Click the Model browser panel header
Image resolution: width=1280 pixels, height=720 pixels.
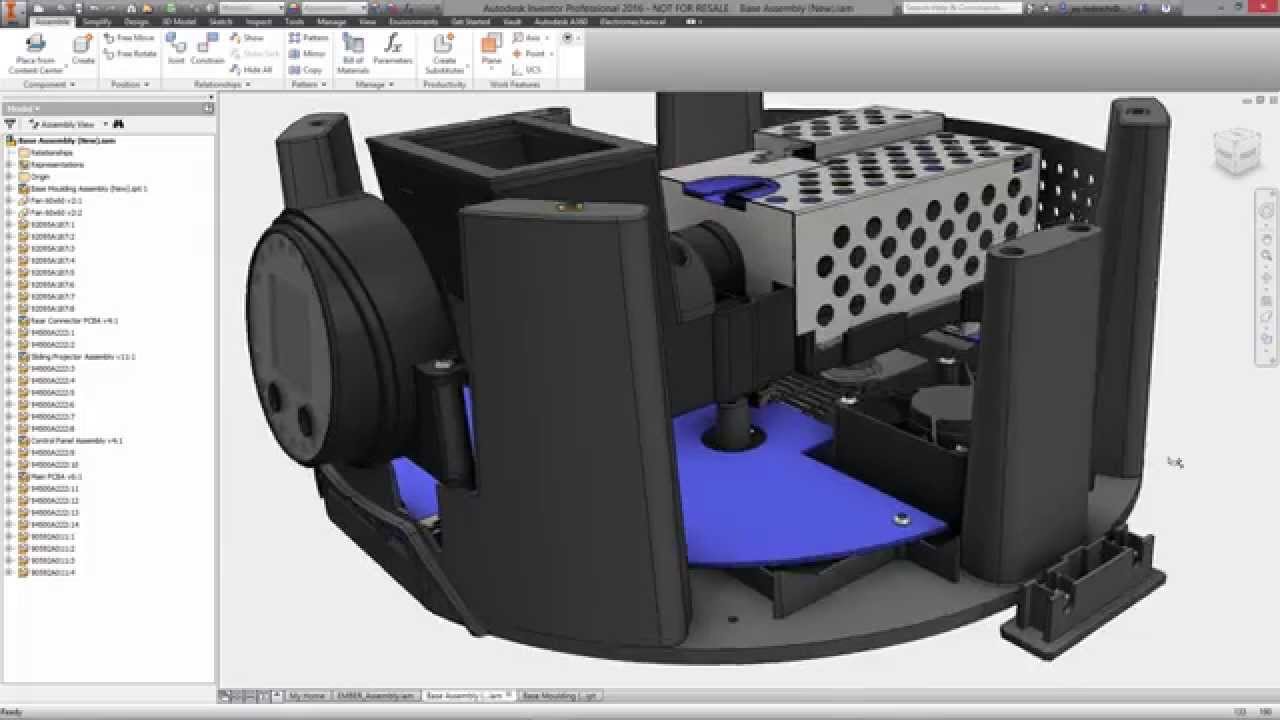pos(108,108)
